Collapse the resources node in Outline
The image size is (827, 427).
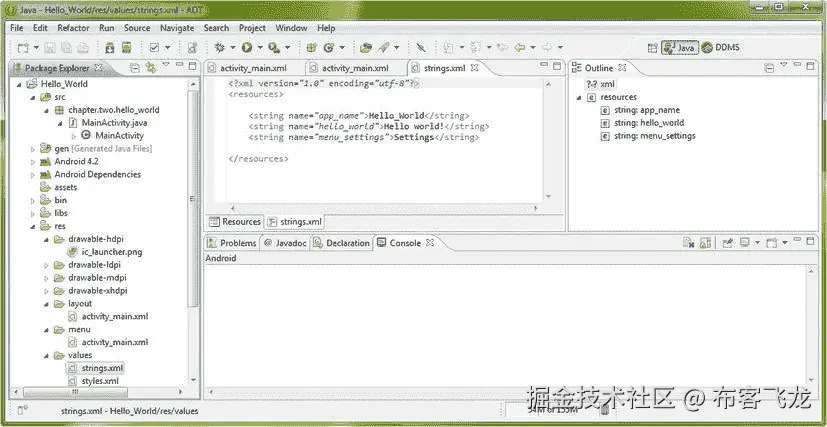tap(579, 98)
